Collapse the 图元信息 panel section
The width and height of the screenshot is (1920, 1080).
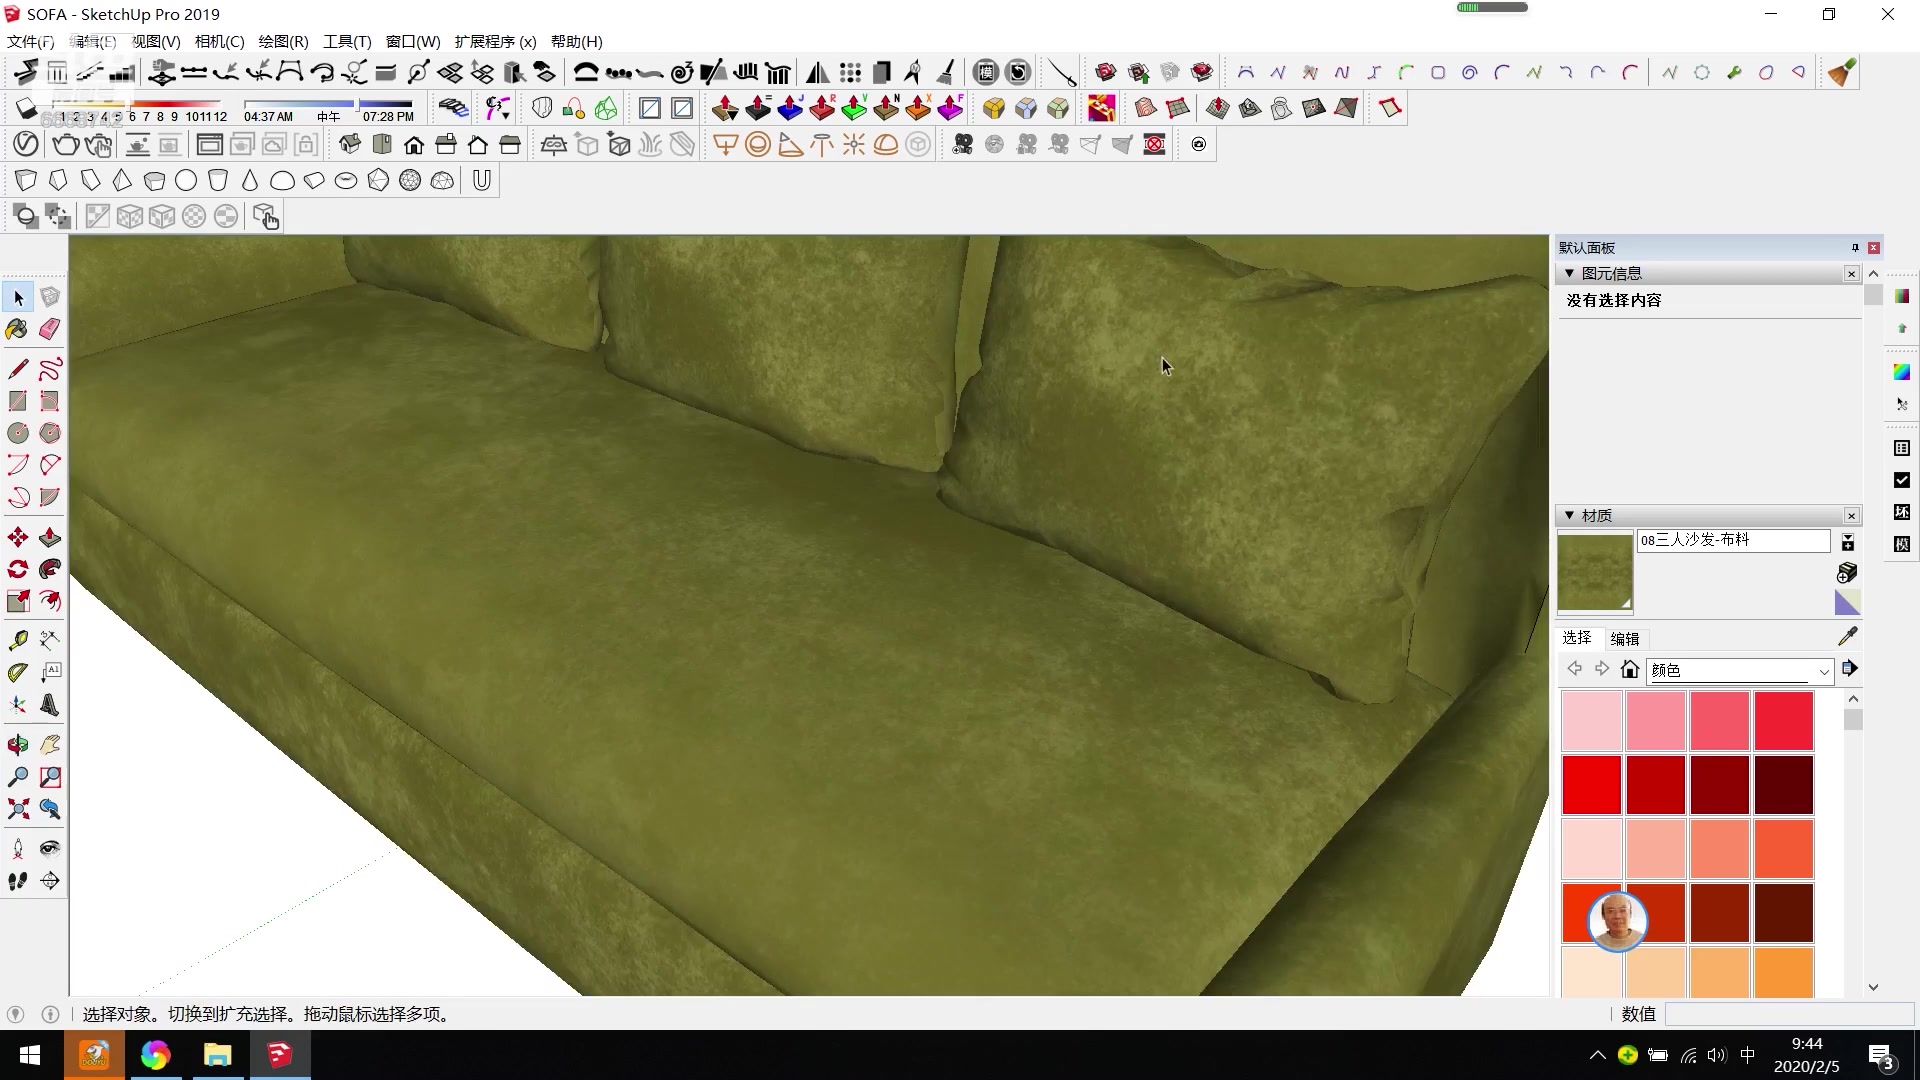click(x=1568, y=272)
